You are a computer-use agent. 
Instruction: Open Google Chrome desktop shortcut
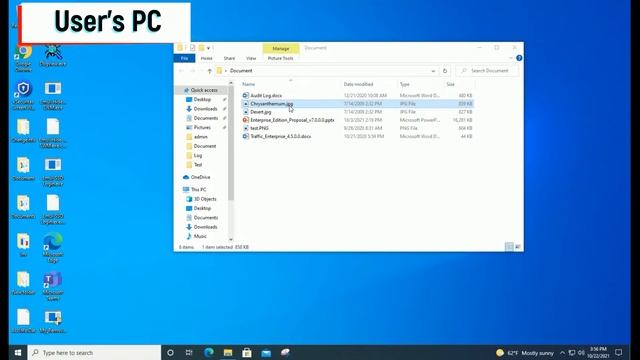(x=23, y=57)
